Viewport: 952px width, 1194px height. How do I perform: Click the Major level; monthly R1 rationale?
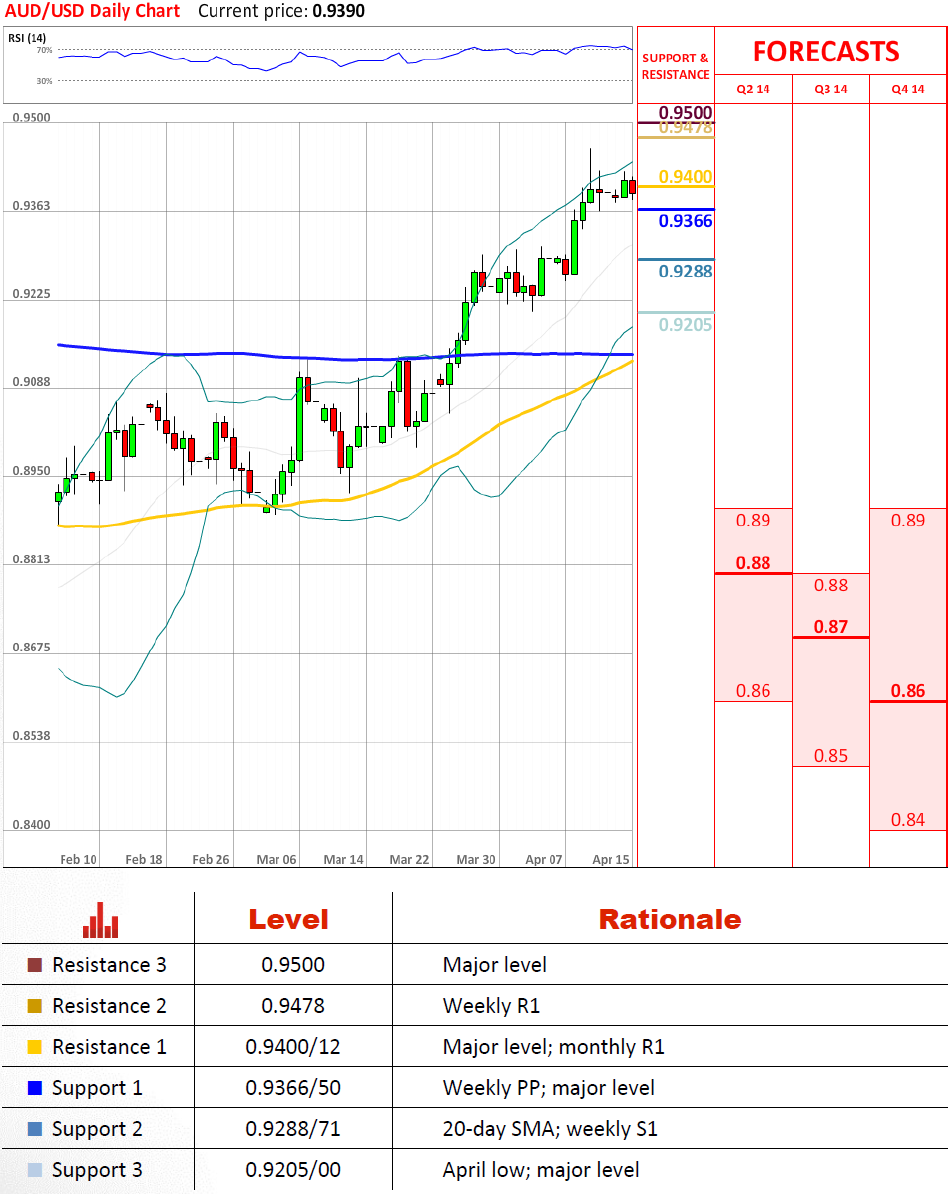[x=554, y=1047]
